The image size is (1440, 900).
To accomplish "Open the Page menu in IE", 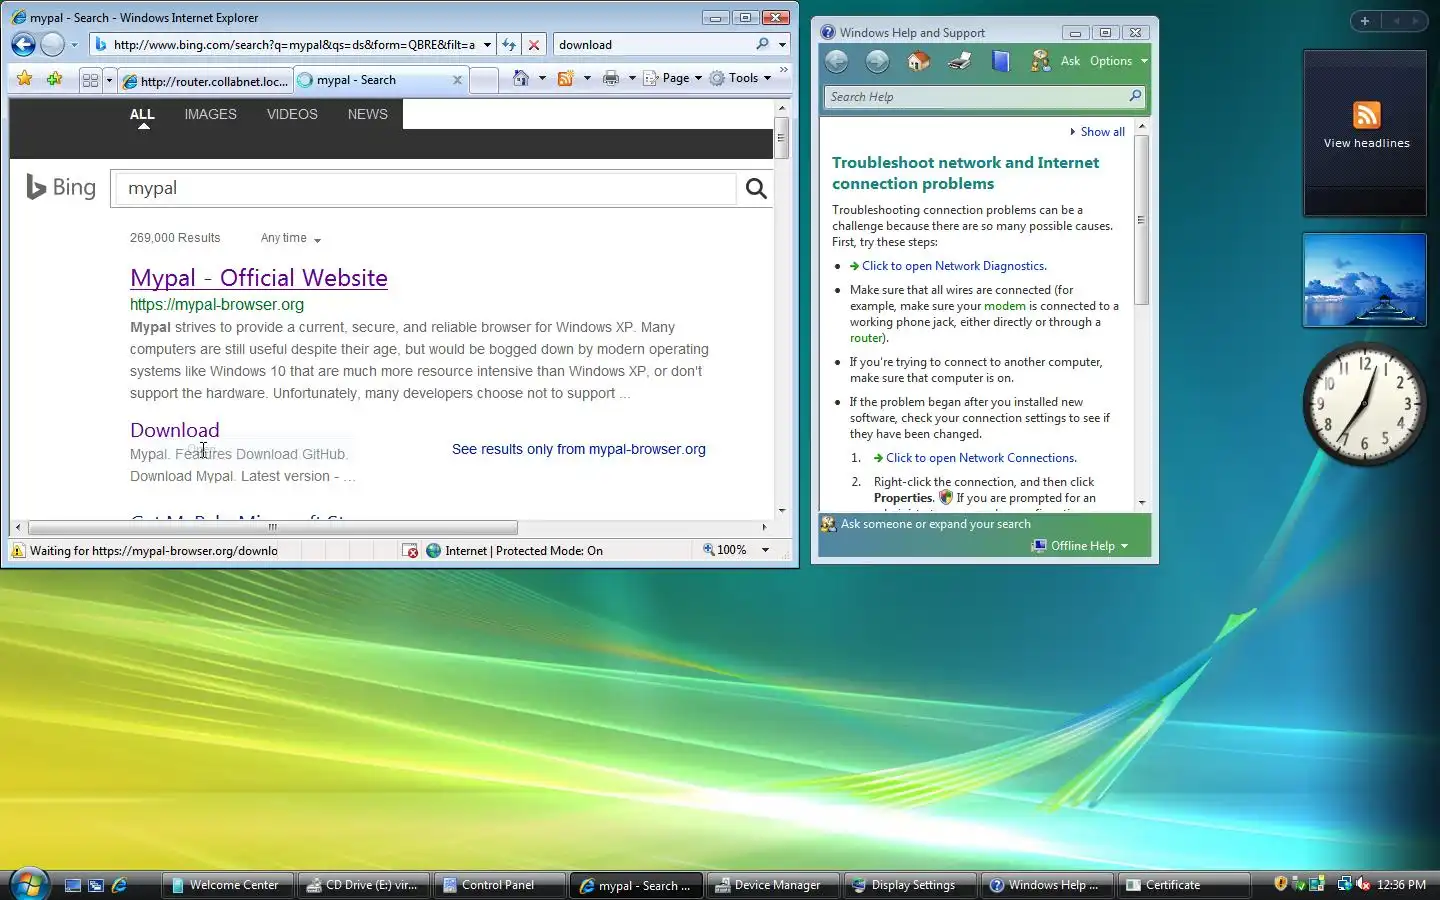I will click(x=672, y=78).
